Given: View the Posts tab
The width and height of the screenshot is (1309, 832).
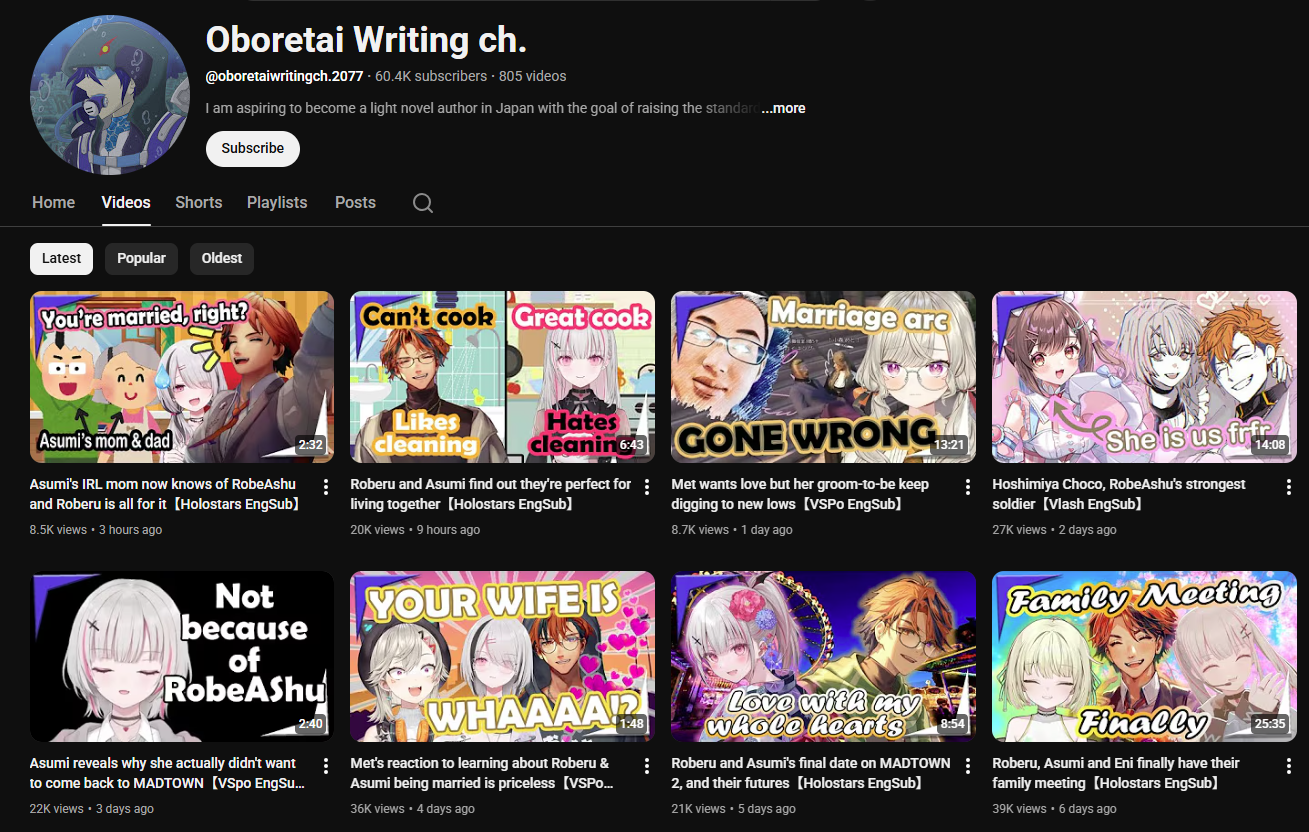Looking at the screenshot, I should pyautogui.click(x=355, y=202).
